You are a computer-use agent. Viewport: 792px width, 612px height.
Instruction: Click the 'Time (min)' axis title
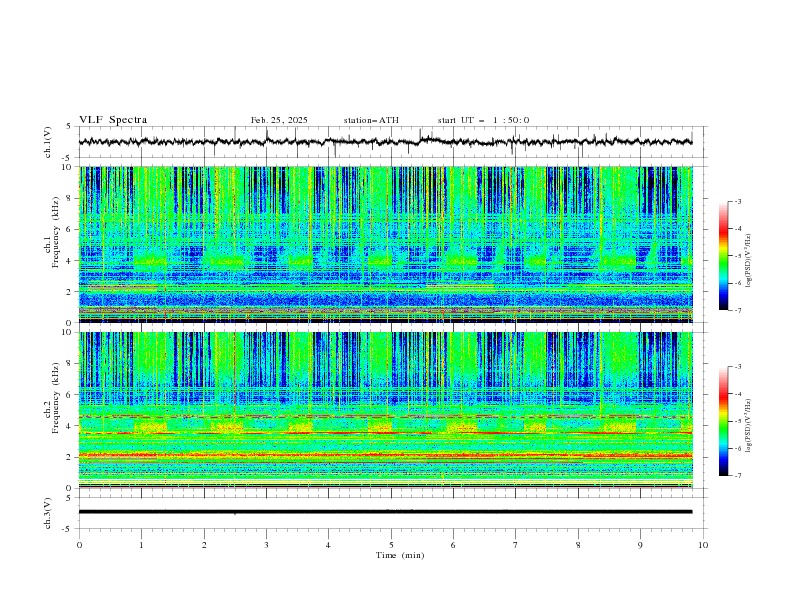pyautogui.click(x=400, y=555)
